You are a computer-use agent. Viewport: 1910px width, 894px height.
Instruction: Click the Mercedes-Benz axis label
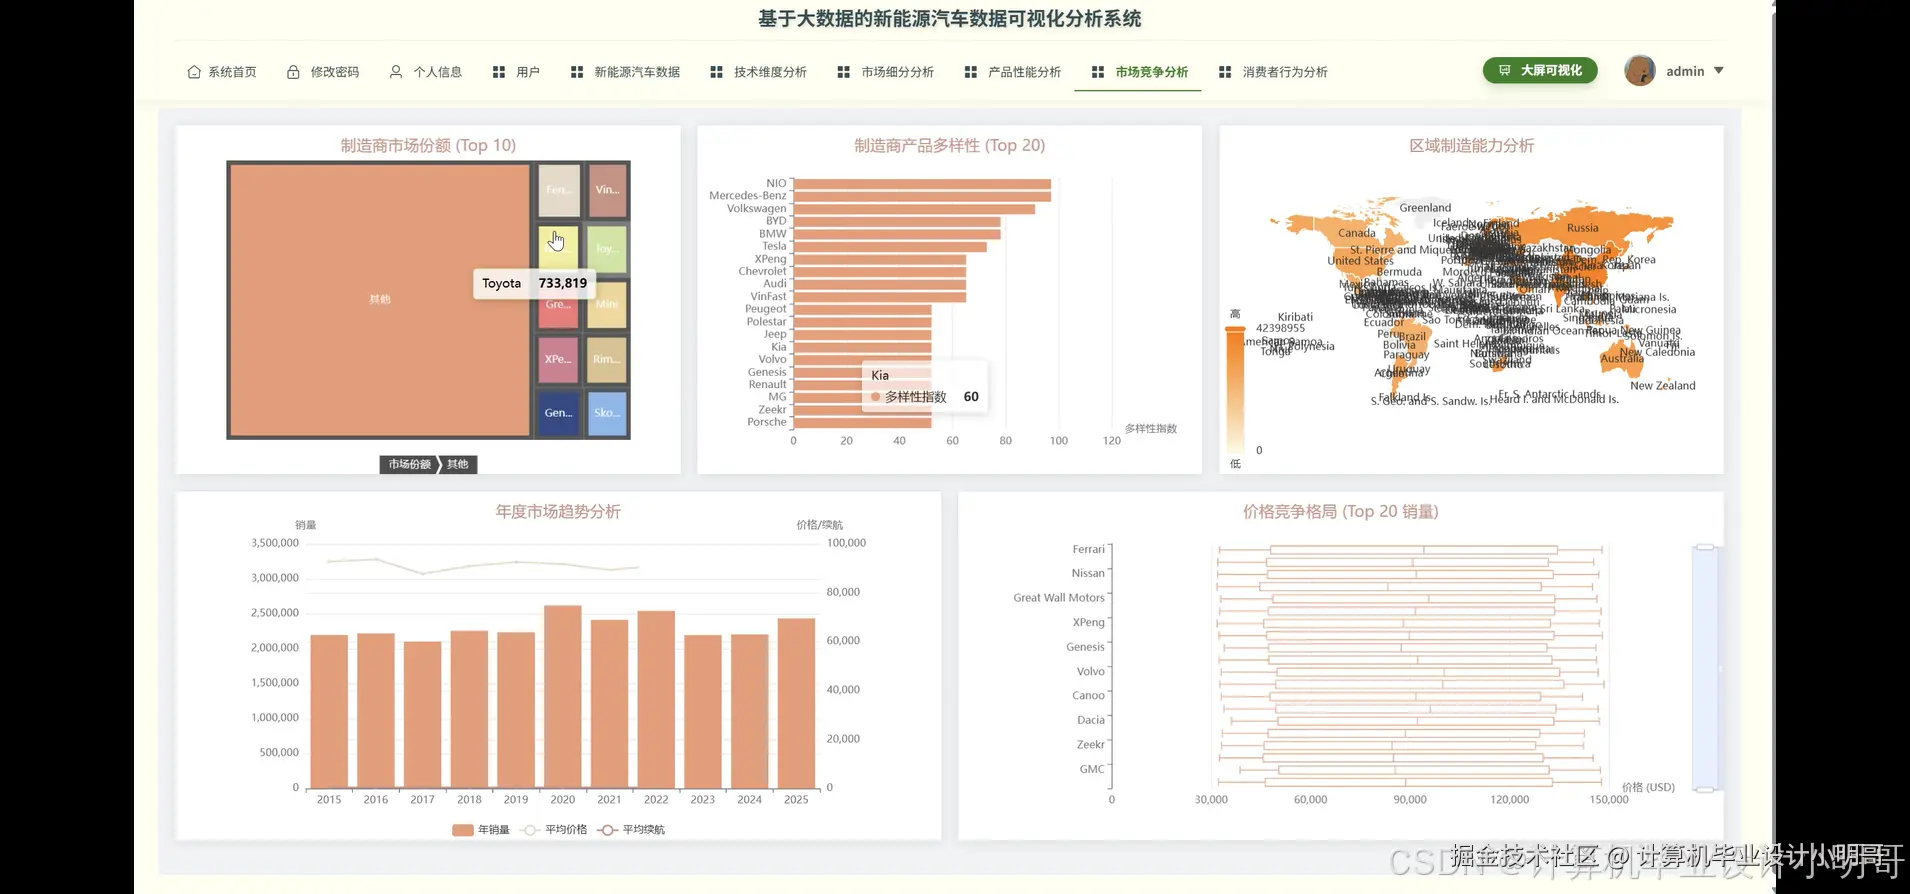(747, 196)
